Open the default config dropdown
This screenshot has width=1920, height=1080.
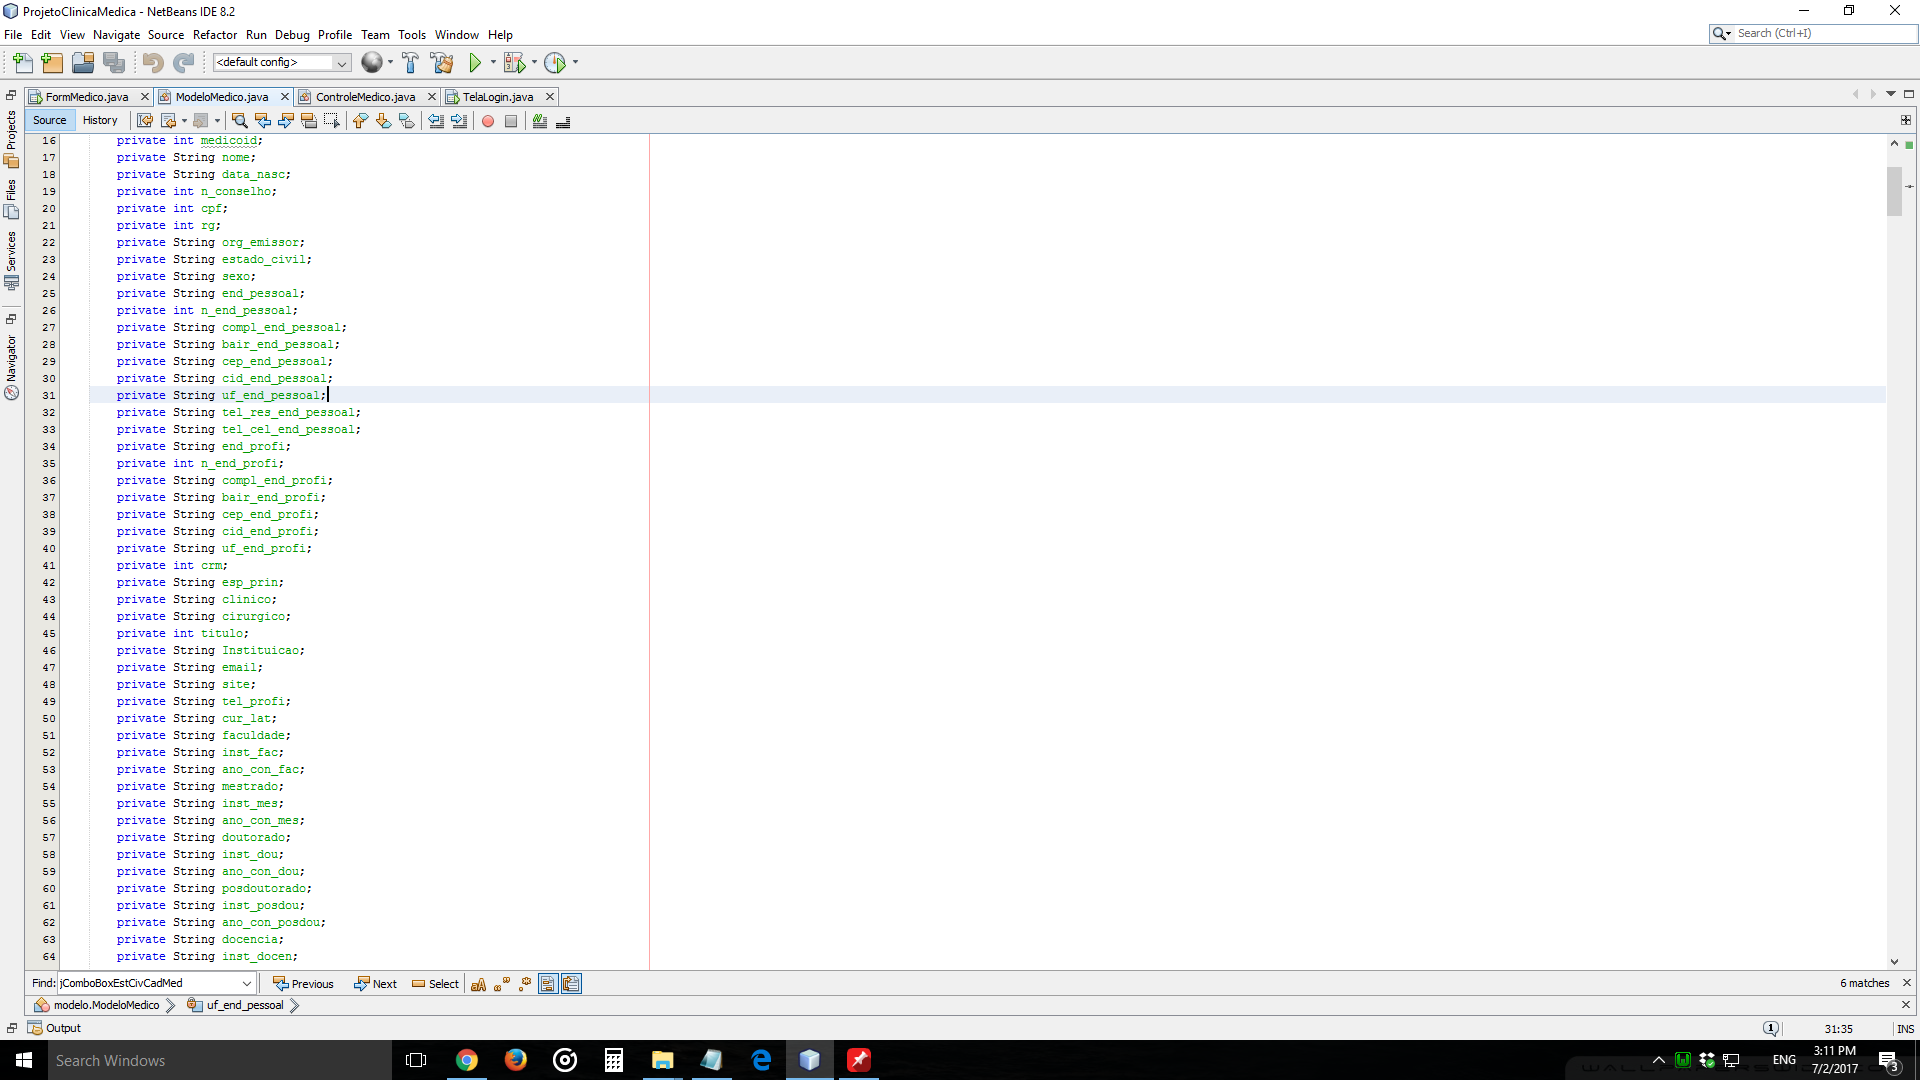click(x=341, y=63)
